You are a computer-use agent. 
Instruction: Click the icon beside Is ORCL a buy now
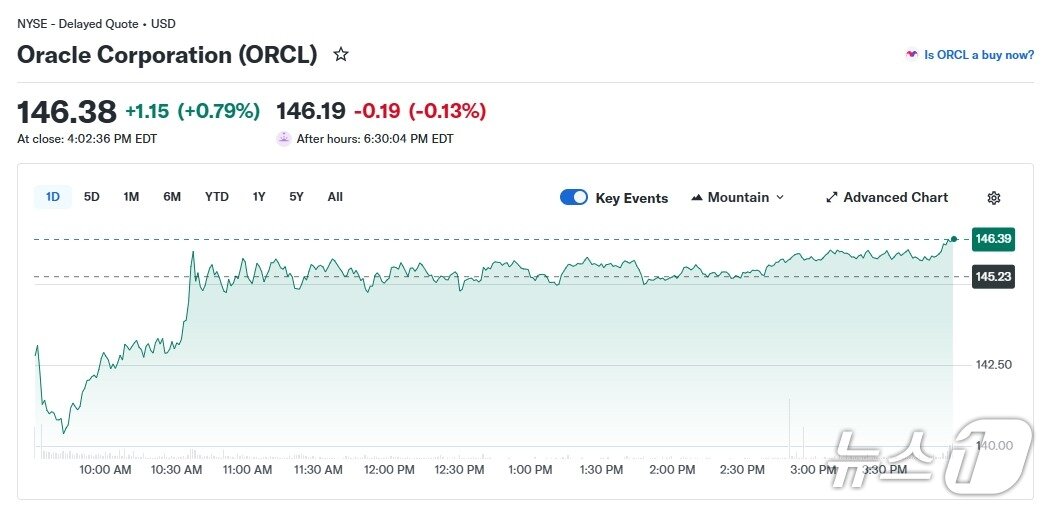[911, 55]
